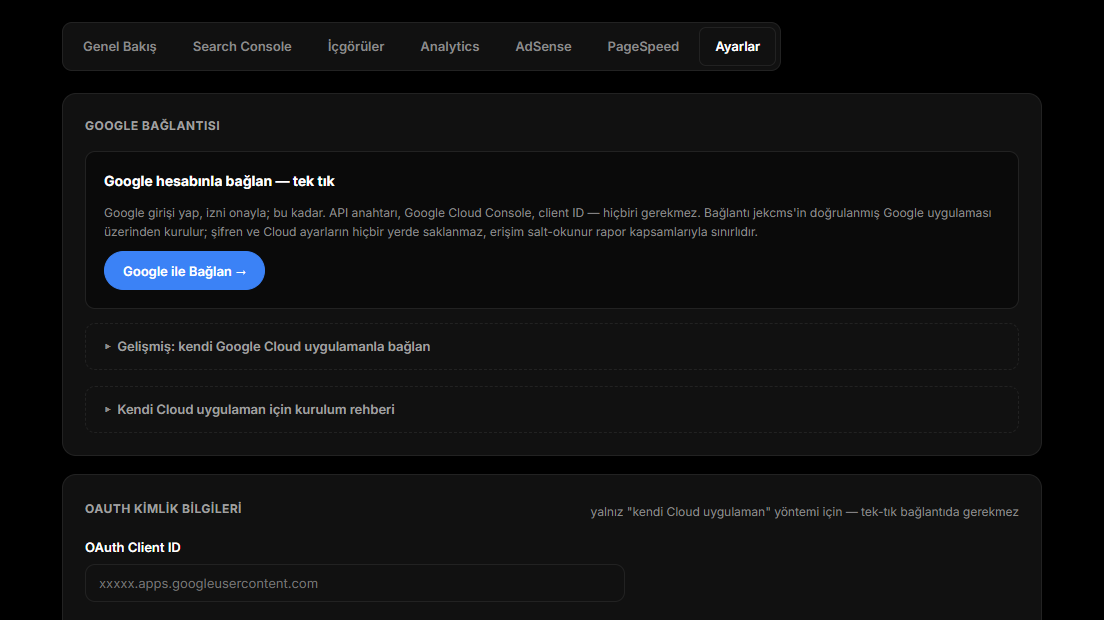Click the OAuth Client ID label

click(x=132, y=548)
